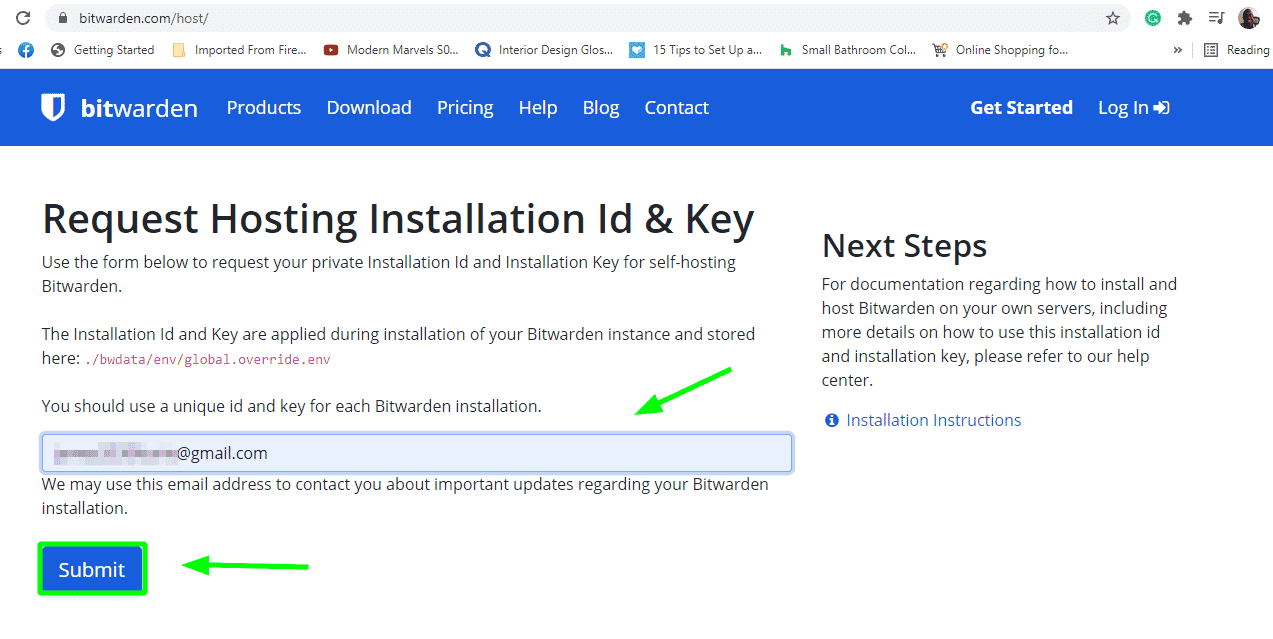This screenshot has width=1273, height=639.
Task: Open the Help menu item
Action: [538, 108]
